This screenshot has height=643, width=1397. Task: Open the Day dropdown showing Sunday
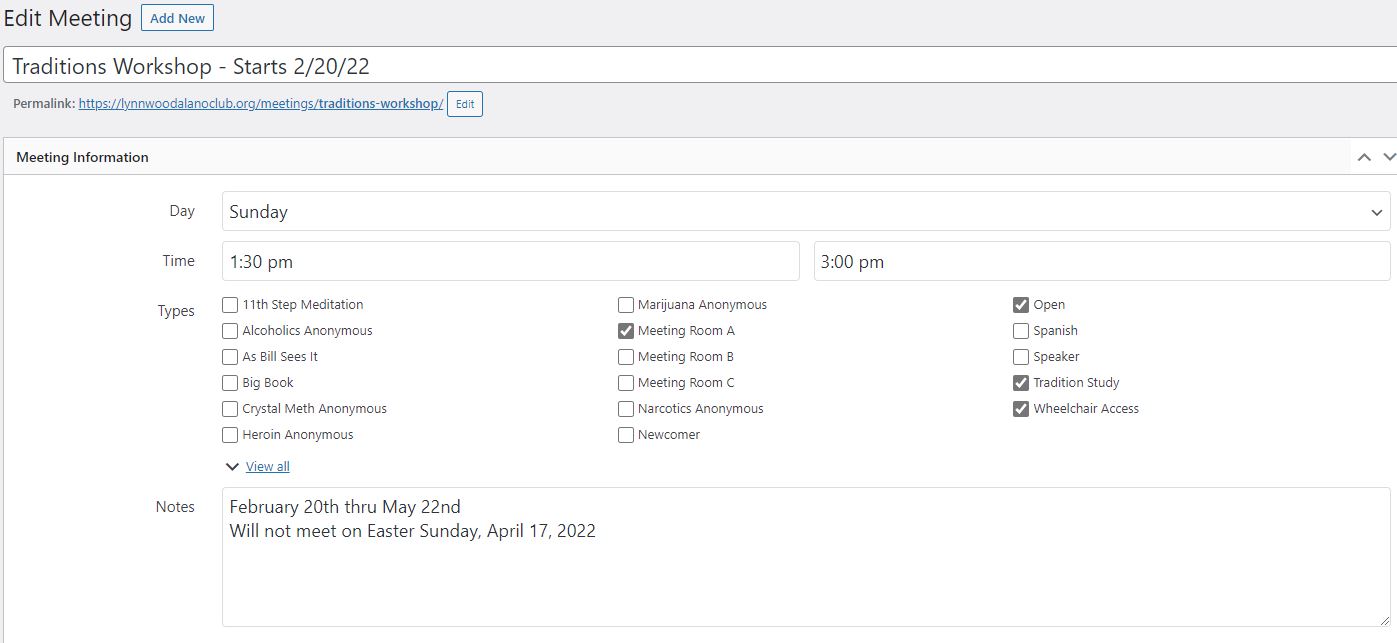tap(806, 212)
